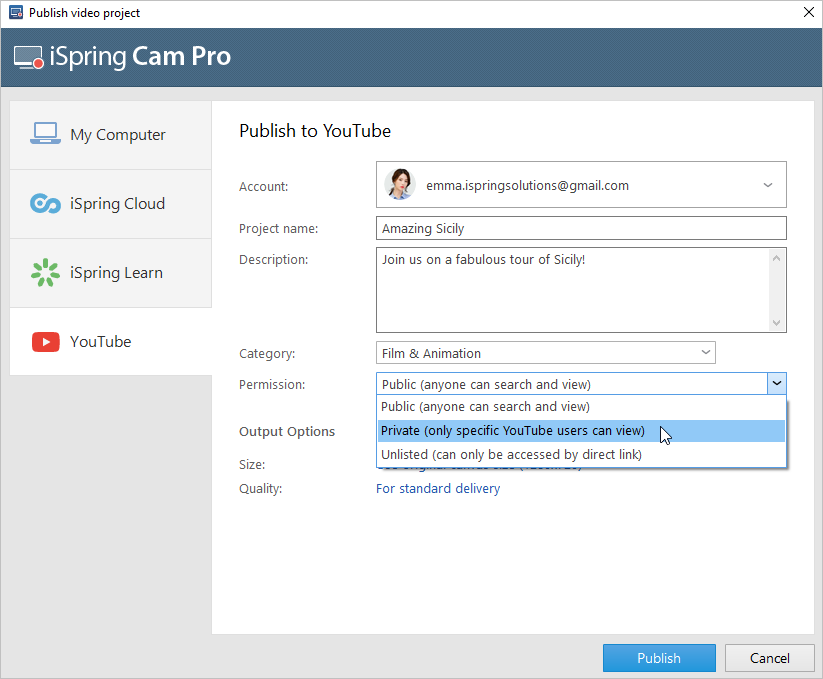Click the account avatar picture
The width and height of the screenshot is (823, 679).
pyautogui.click(x=400, y=184)
